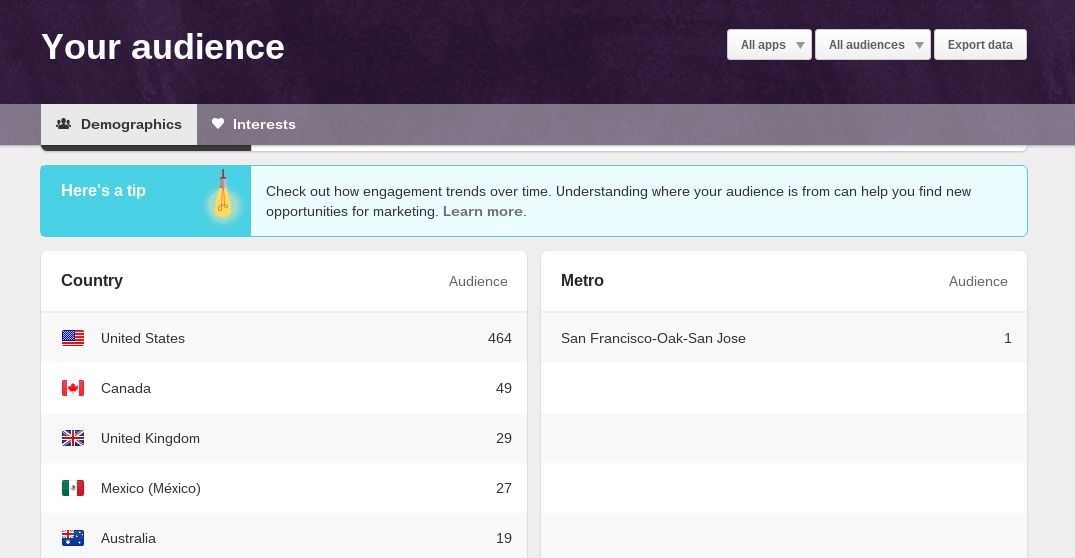Select the United States country name
1075x558 pixels.
(143, 338)
